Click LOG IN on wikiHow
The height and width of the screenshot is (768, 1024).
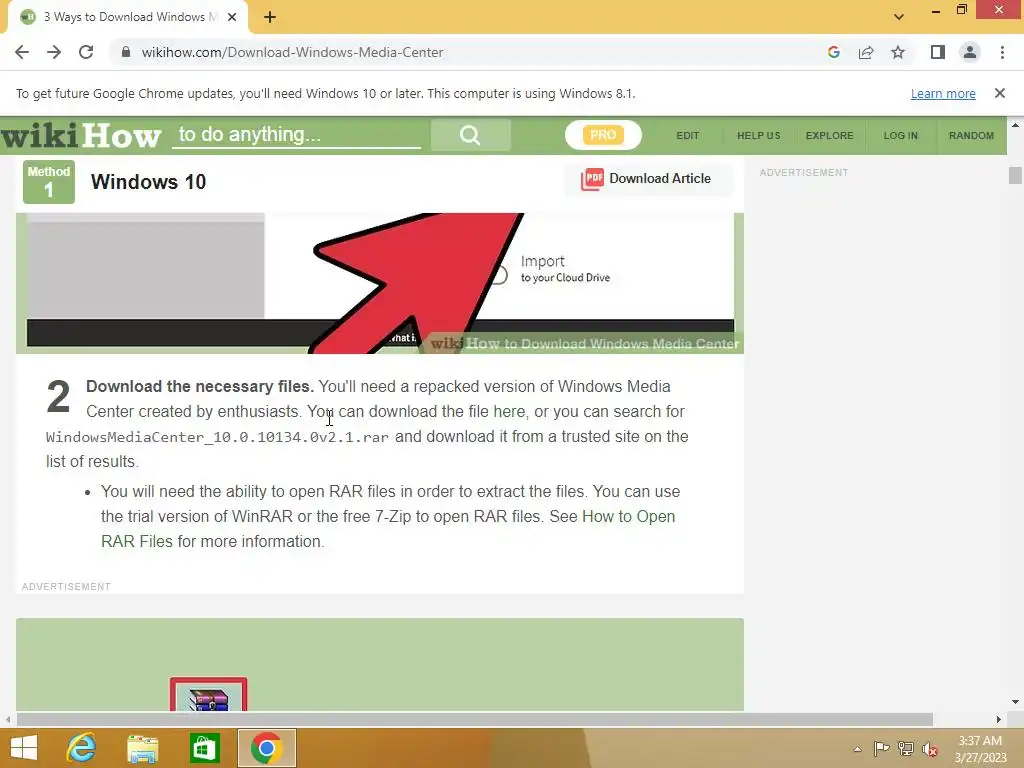(x=901, y=136)
